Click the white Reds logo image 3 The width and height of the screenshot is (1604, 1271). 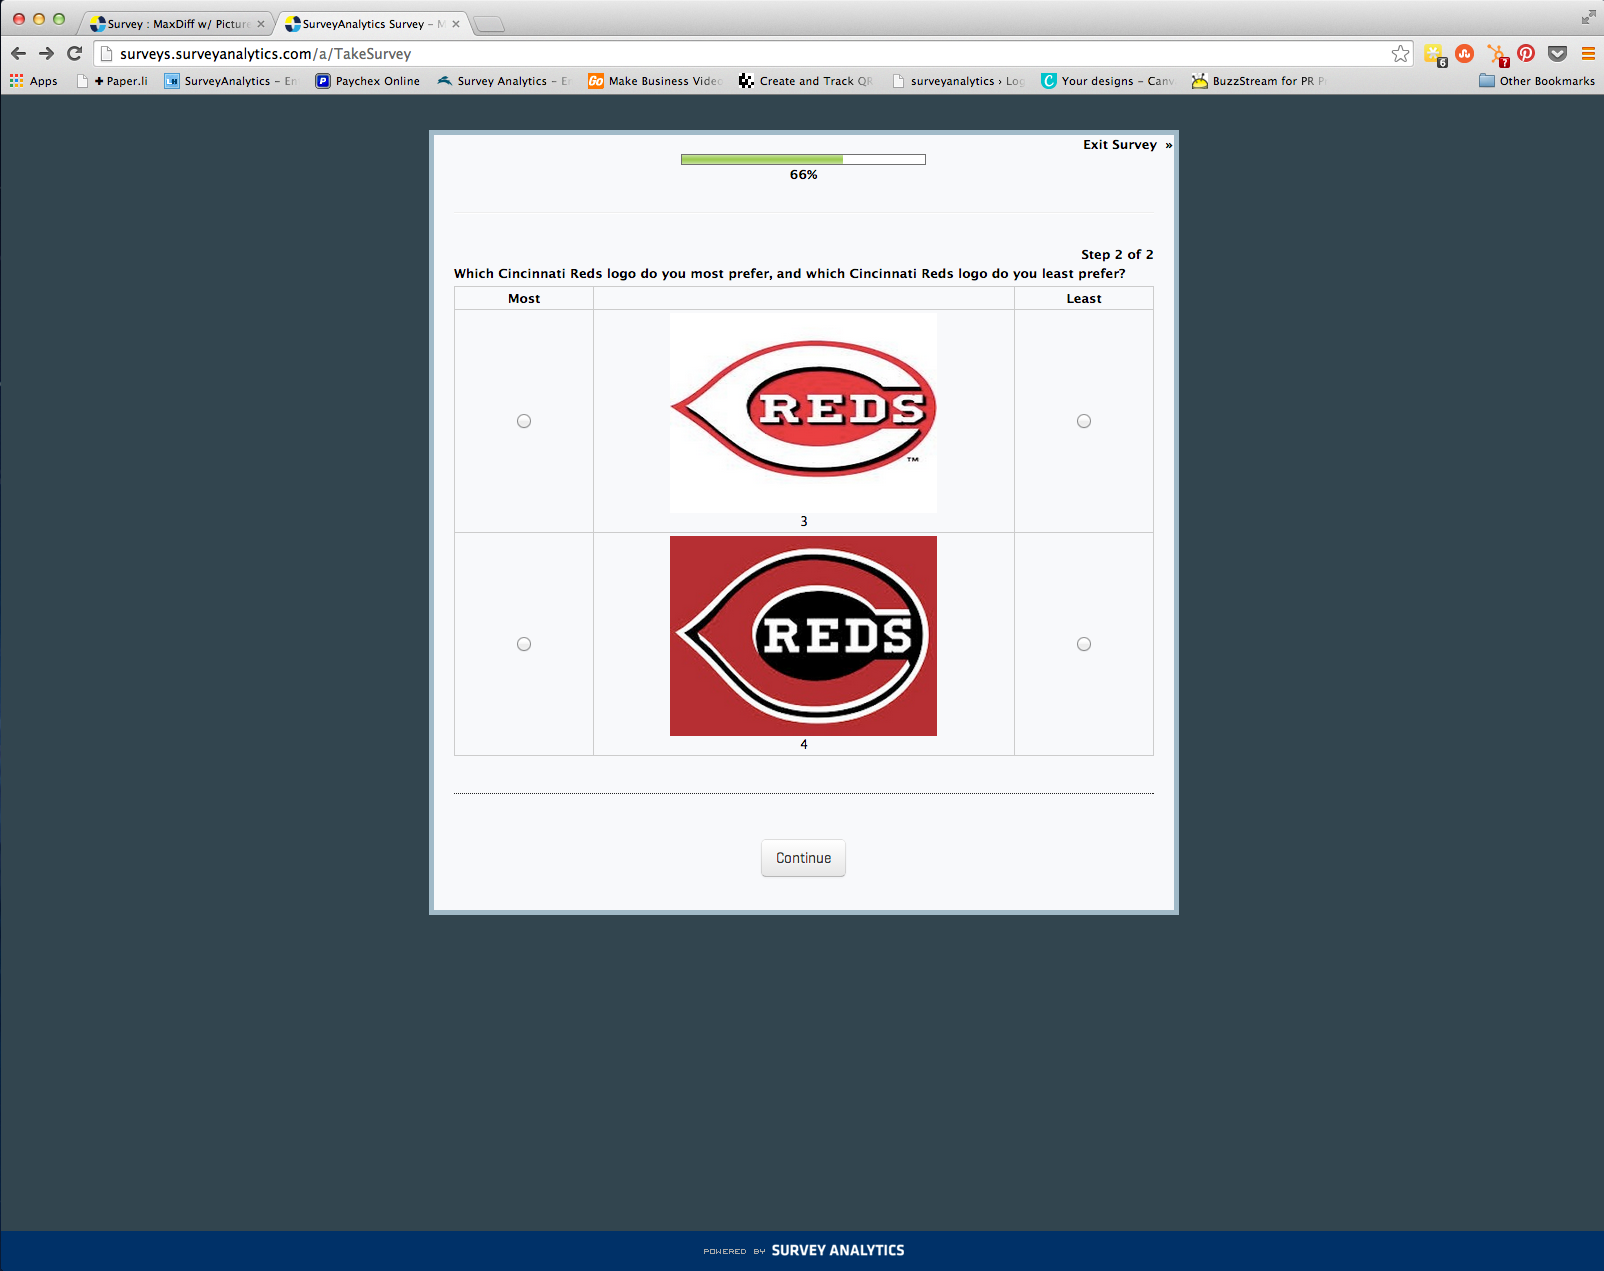click(x=803, y=413)
